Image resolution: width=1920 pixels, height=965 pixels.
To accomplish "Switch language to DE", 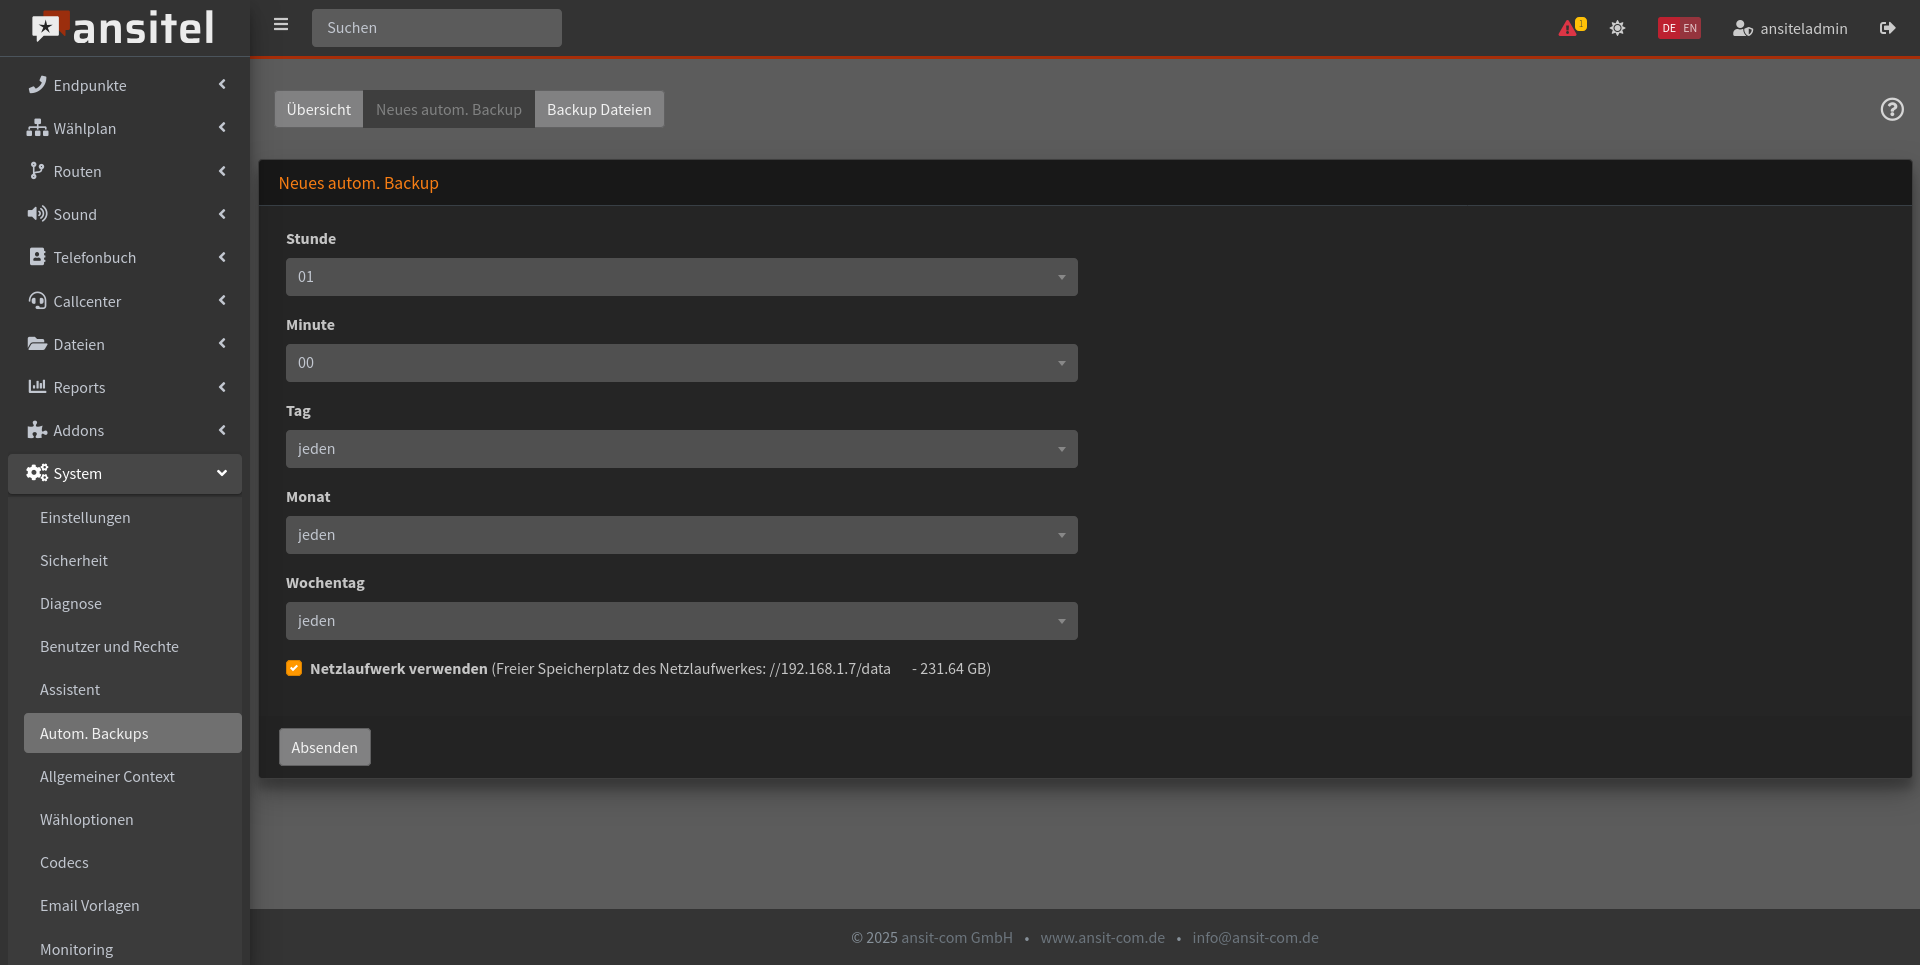I will 1669,28.
